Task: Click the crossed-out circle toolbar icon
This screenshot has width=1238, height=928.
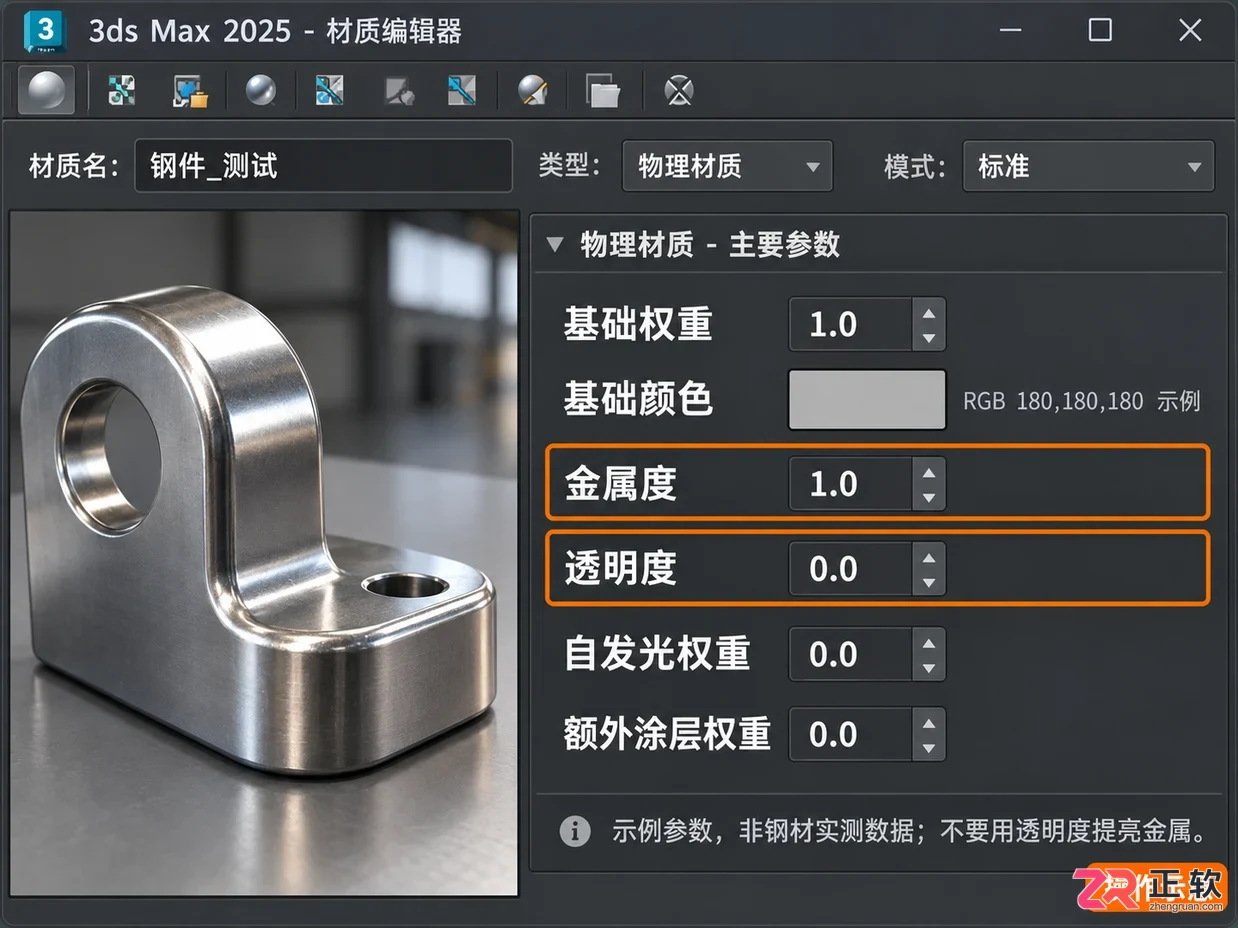Action: click(x=679, y=91)
